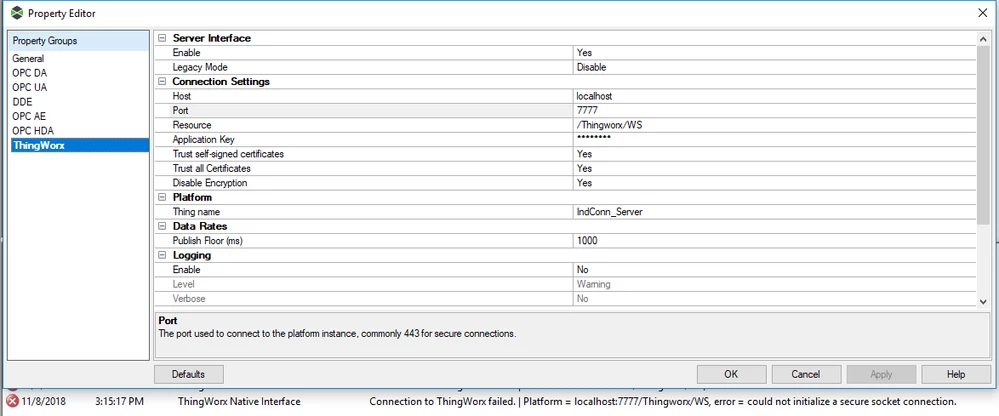Click the red error icon in event log

(12, 401)
